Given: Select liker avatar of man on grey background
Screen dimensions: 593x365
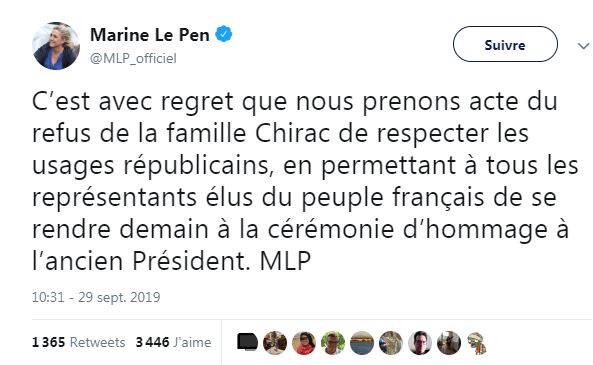Looking at the screenshot, I should coord(420,343).
